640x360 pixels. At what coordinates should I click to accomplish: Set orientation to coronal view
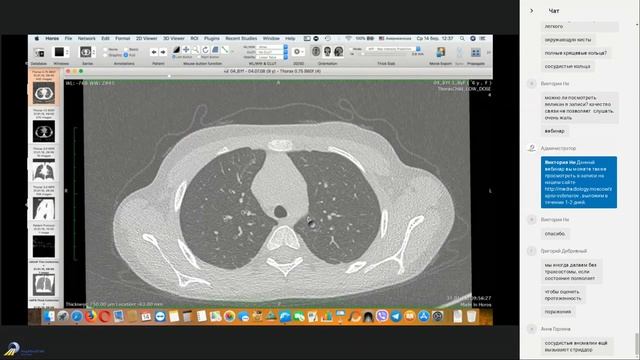(x=327, y=51)
